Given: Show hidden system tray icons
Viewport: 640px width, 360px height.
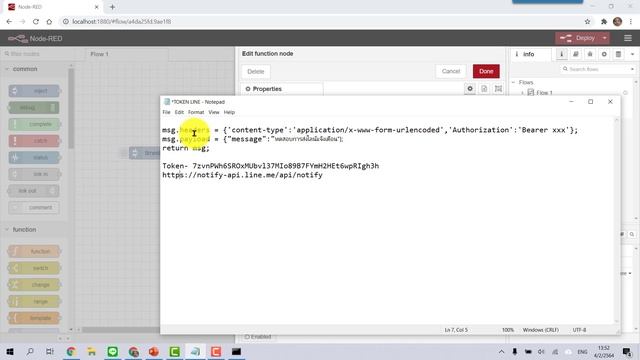Looking at the screenshot, I should (x=501, y=351).
